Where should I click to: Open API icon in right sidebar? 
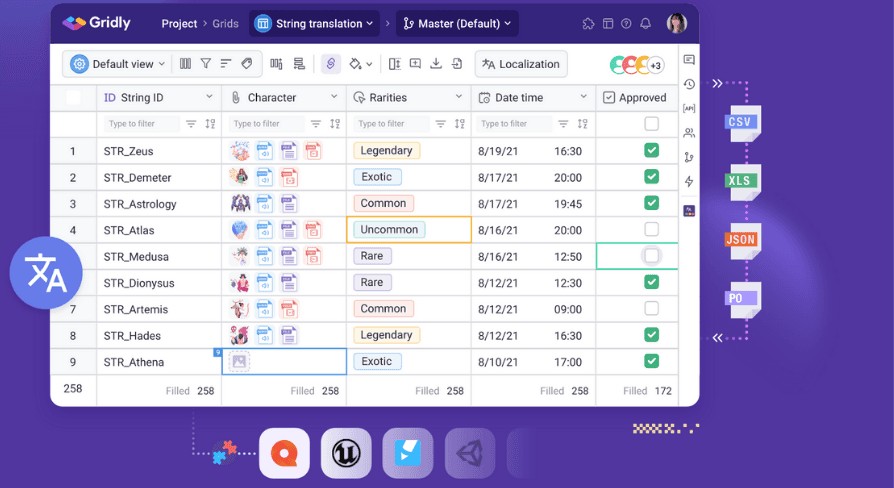pos(689,108)
